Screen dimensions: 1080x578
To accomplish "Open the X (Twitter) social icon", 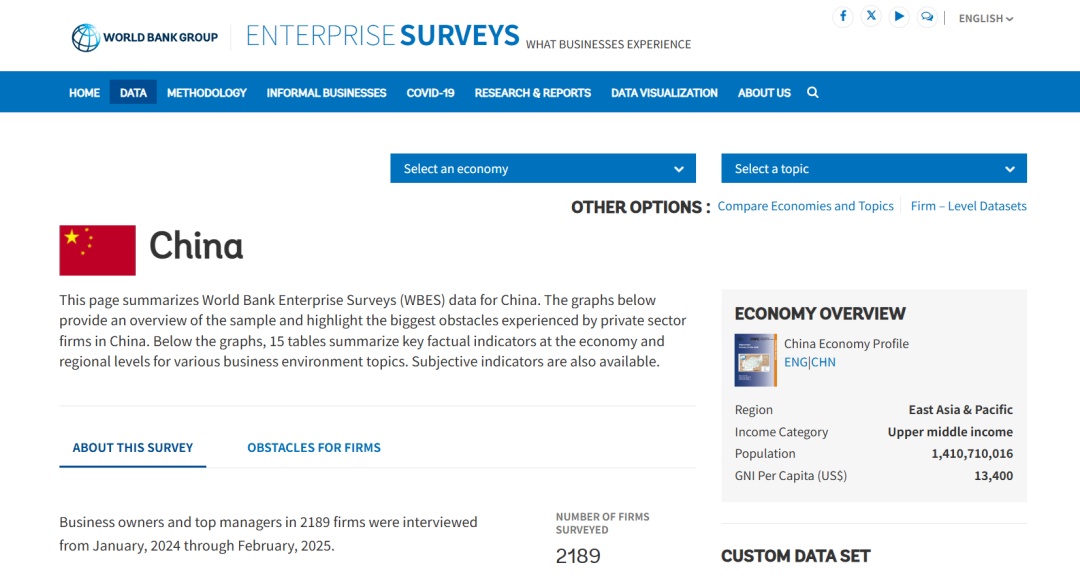I will pos(871,16).
